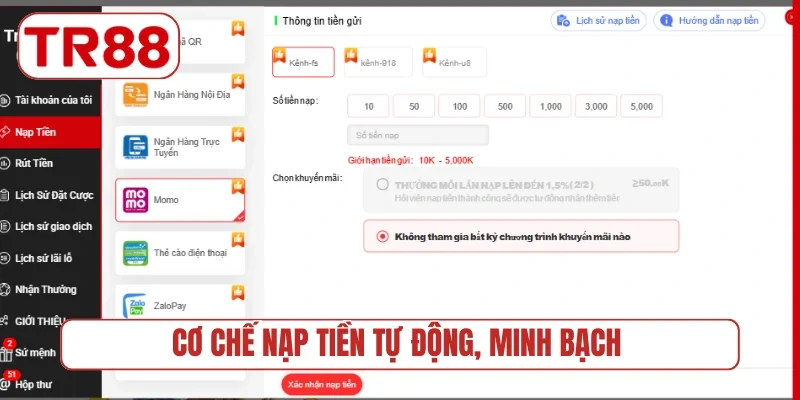Pick deposit amount 3,000

click(596, 106)
